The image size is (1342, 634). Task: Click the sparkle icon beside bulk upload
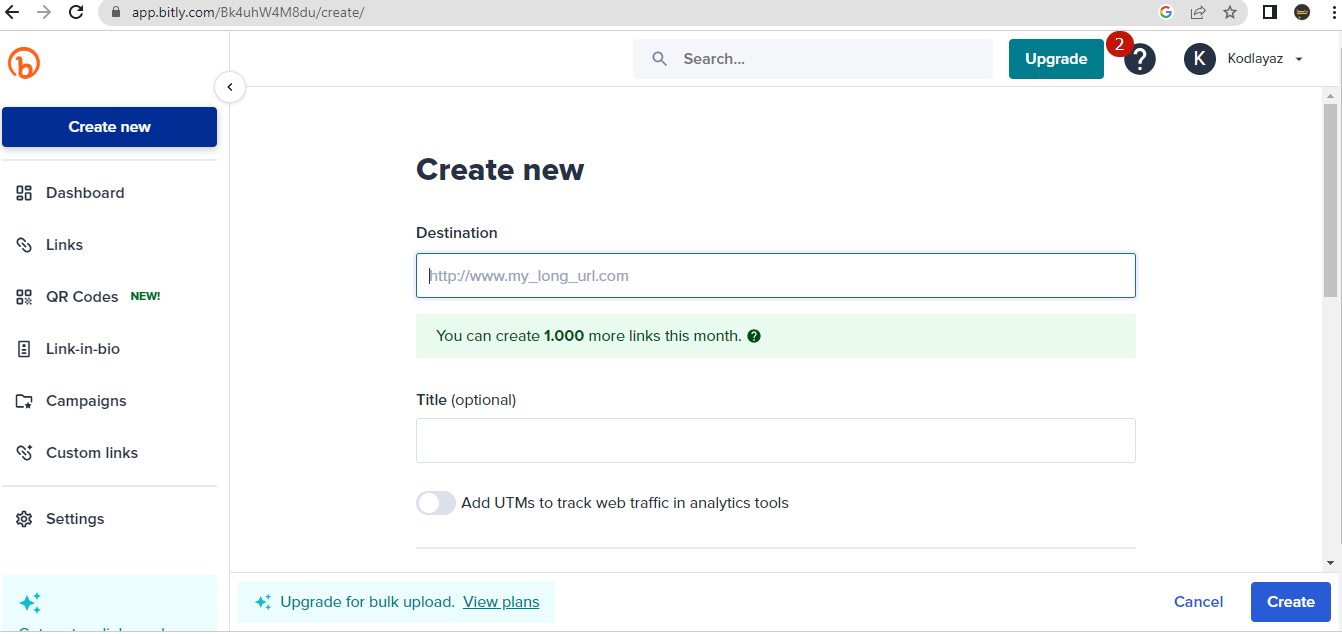263,602
